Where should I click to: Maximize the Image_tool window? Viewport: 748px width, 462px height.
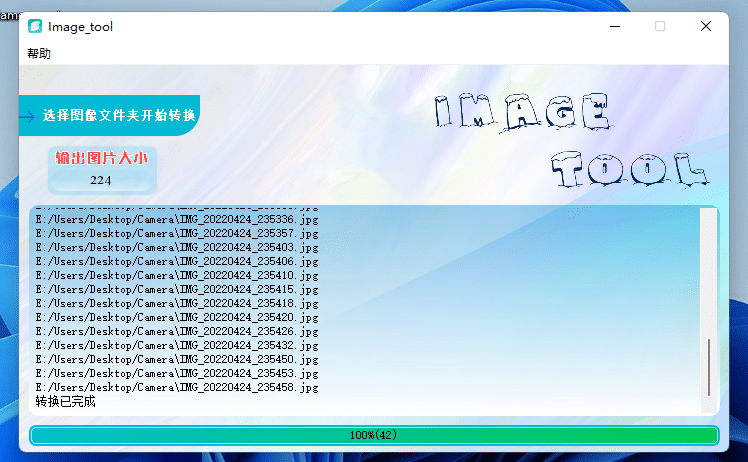coord(660,27)
